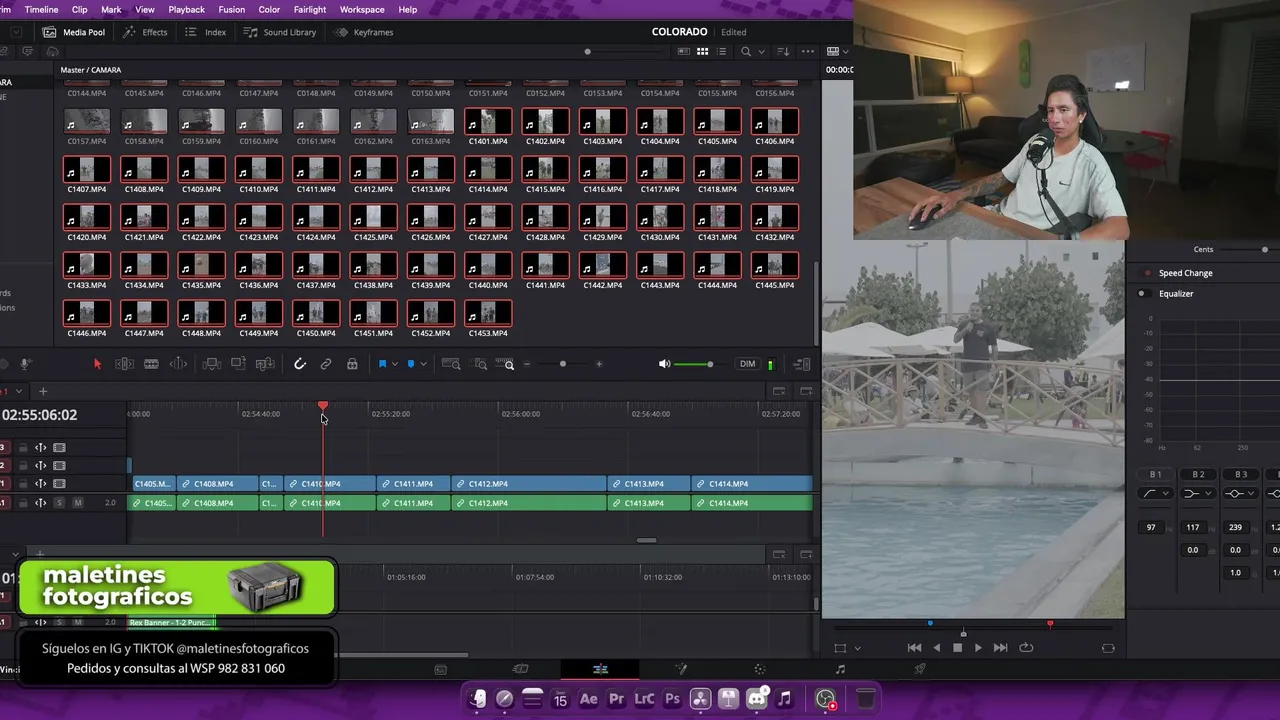Select the arrow Selection Mode tool

[97, 364]
